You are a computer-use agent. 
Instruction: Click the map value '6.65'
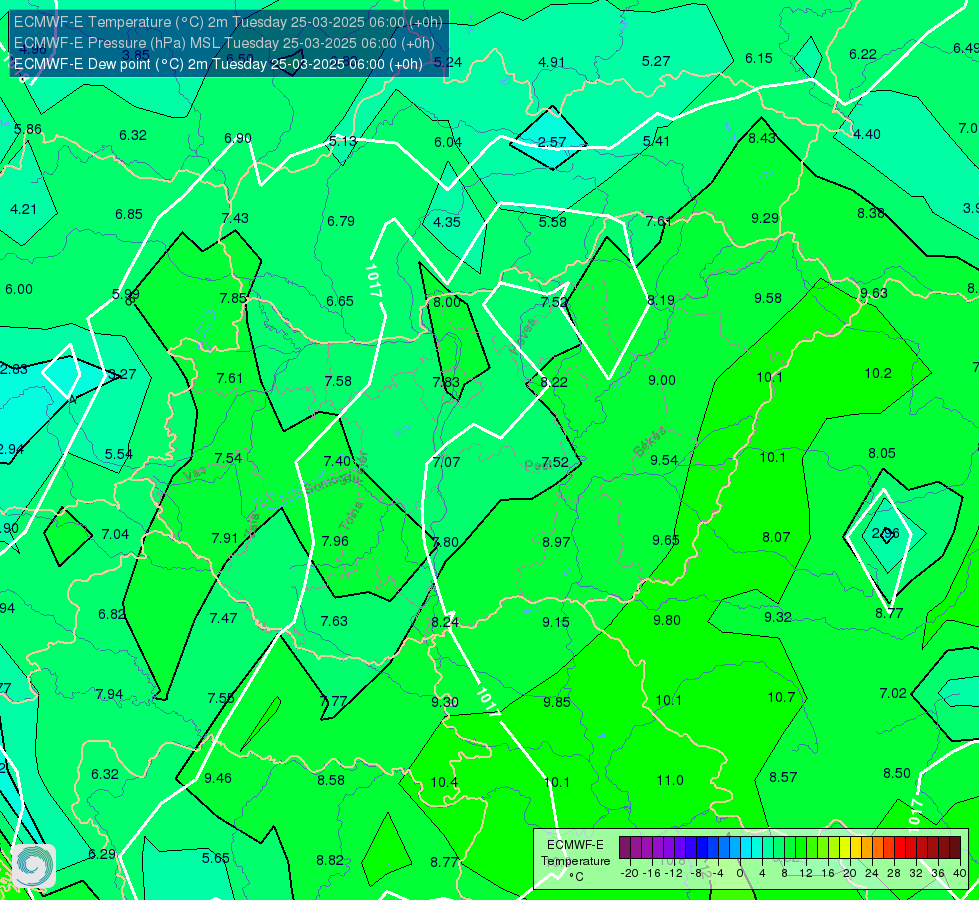coord(340,301)
